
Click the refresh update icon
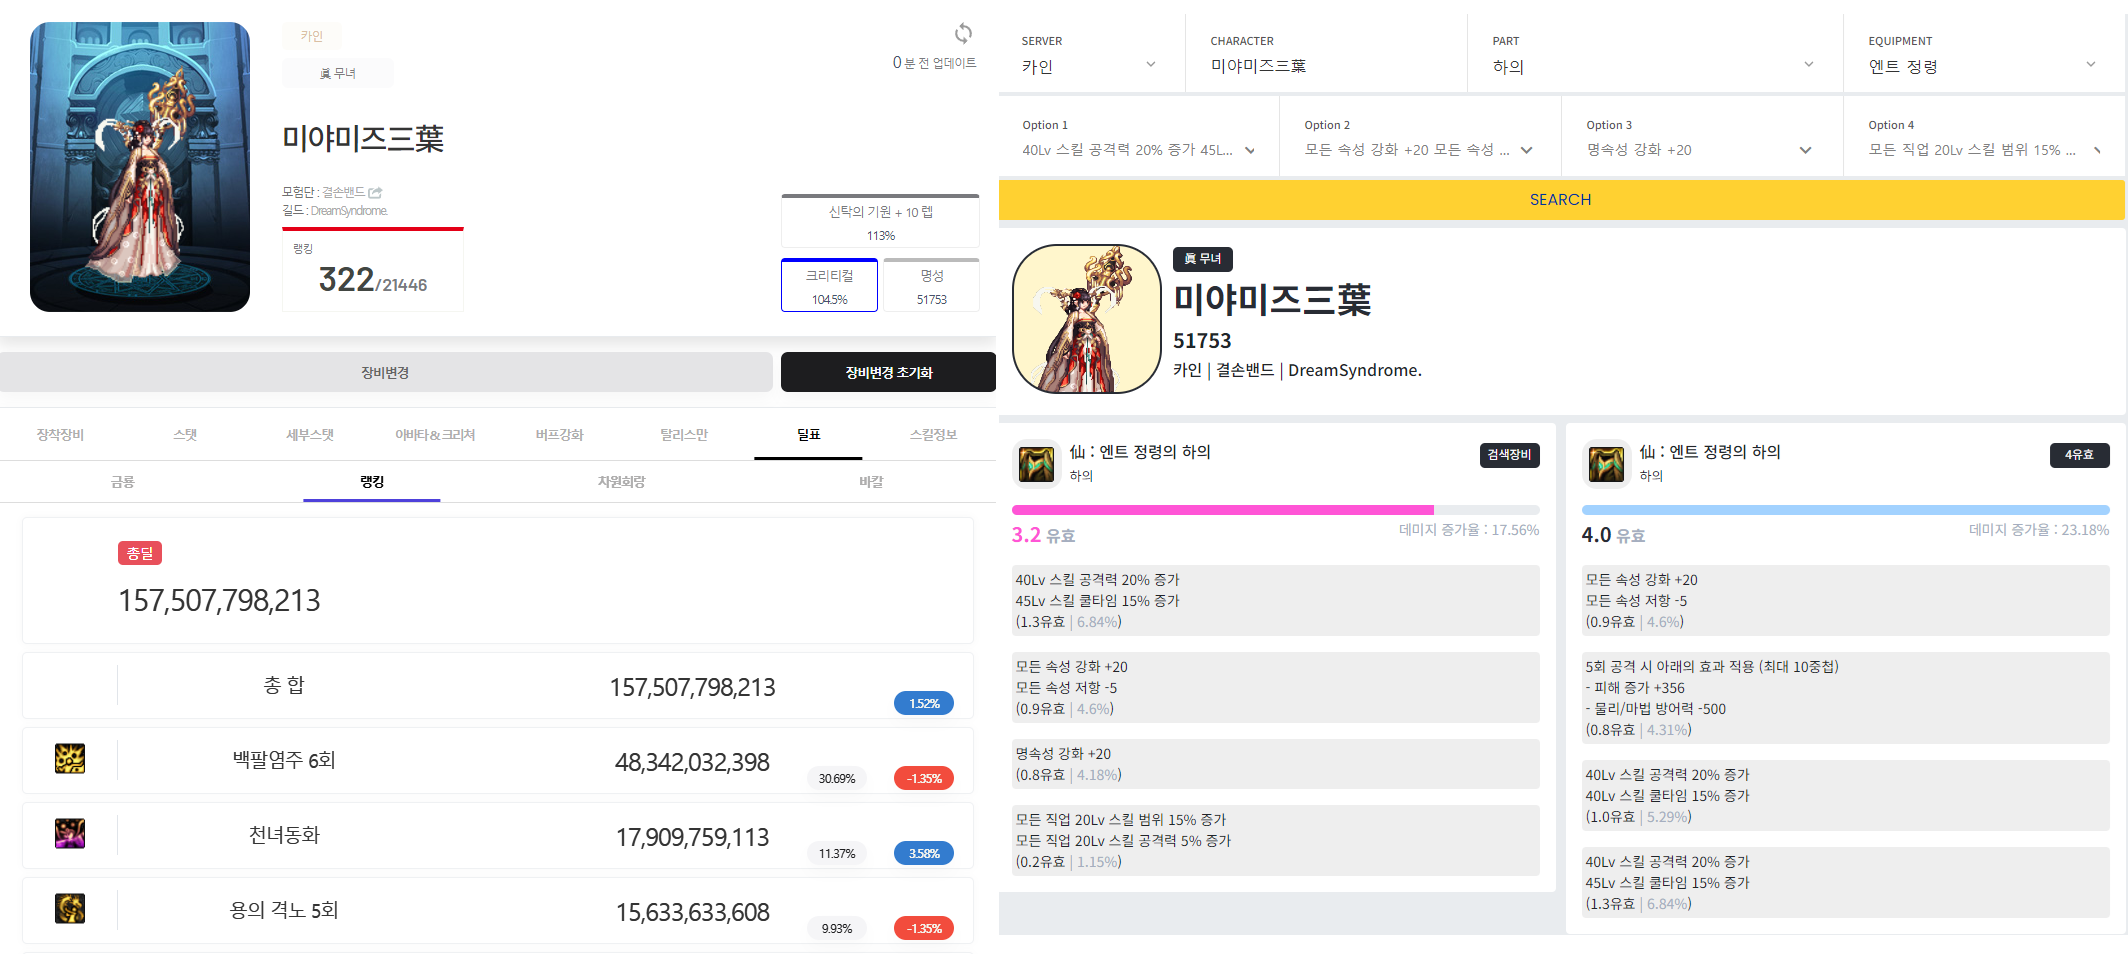point(962,34)
